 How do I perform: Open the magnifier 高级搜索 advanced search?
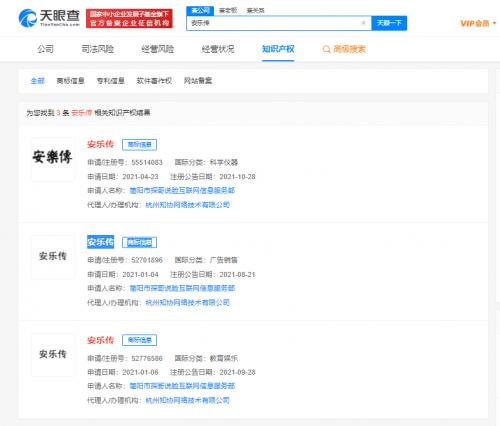pos(344,49)
